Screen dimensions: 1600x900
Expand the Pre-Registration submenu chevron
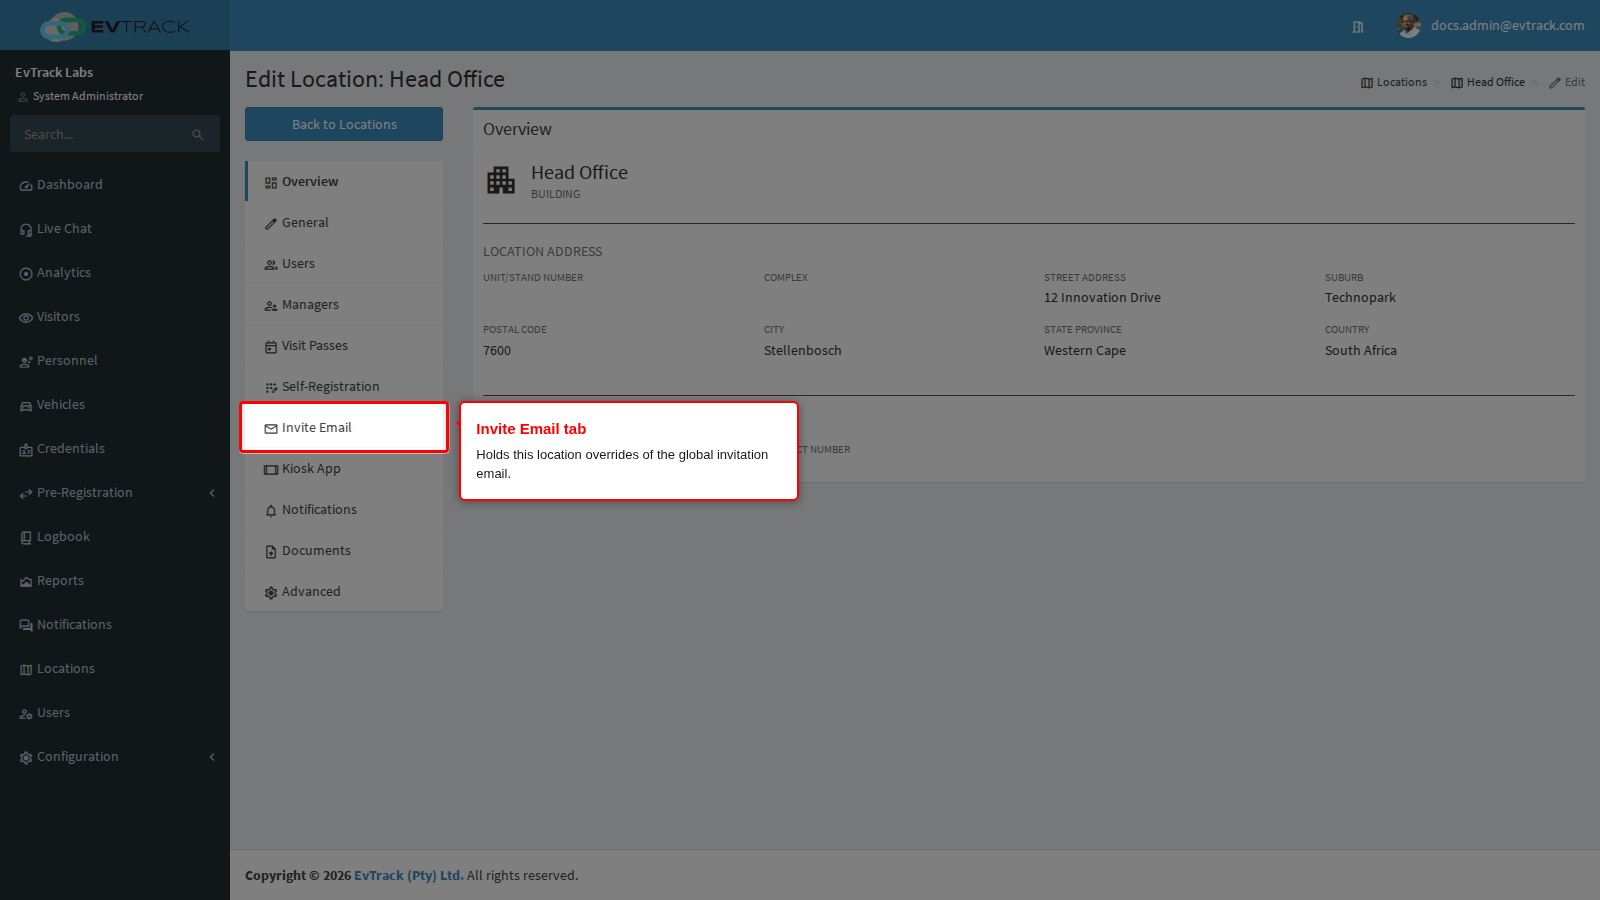pos(212,493)
